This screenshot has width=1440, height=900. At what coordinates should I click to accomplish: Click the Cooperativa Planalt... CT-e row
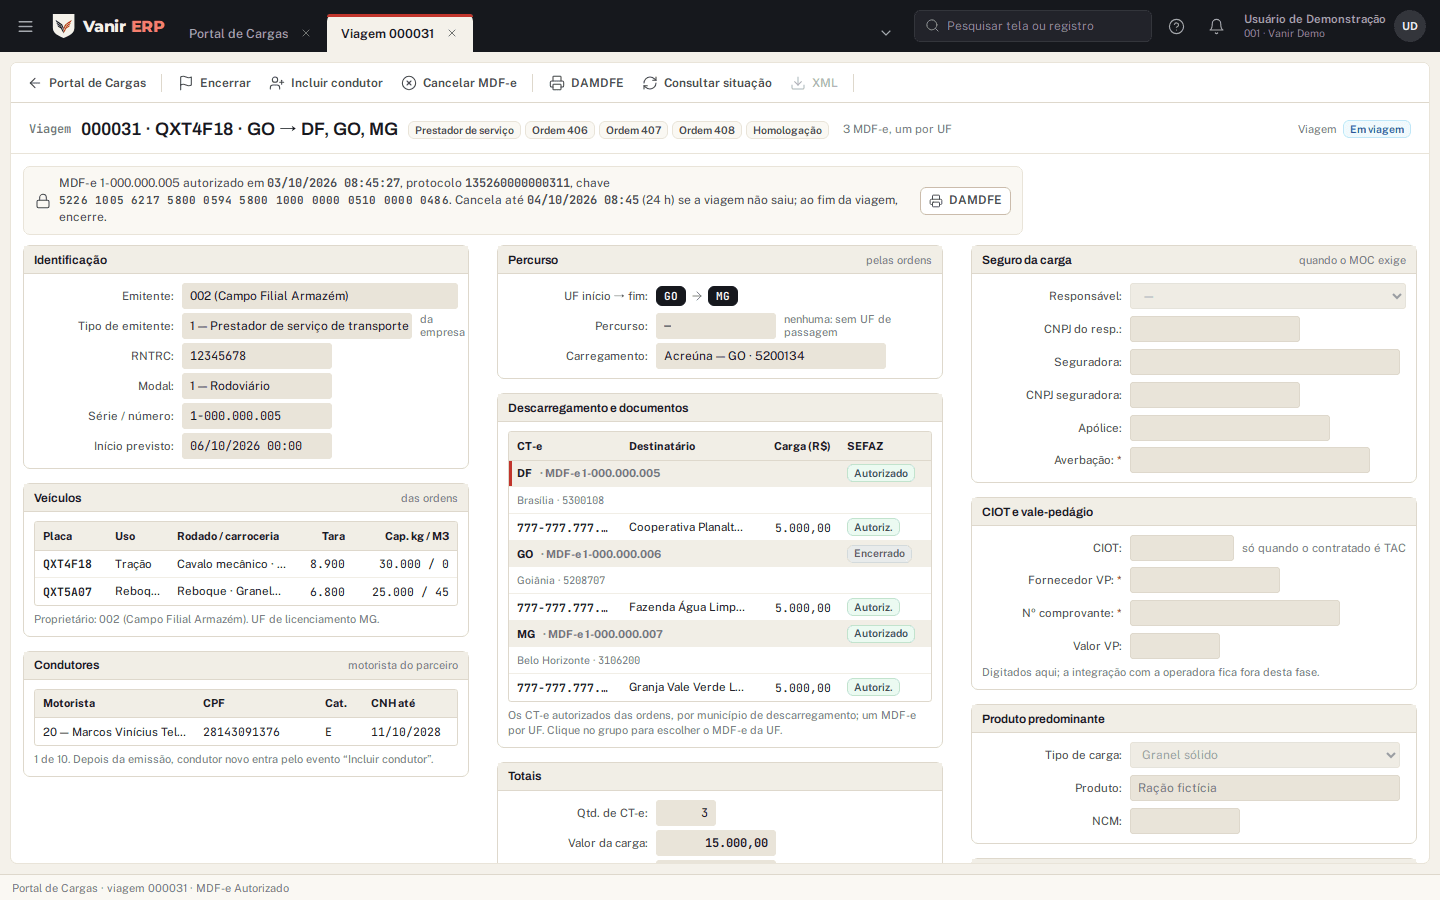(x=720, y=527)
